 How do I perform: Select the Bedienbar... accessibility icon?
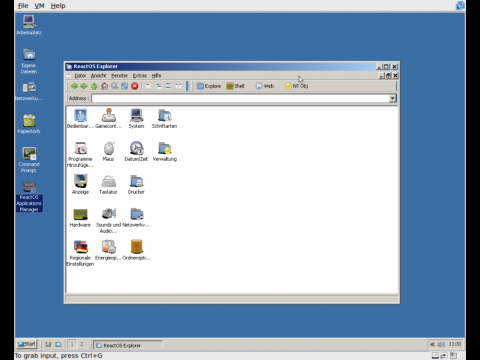(80, 118)
